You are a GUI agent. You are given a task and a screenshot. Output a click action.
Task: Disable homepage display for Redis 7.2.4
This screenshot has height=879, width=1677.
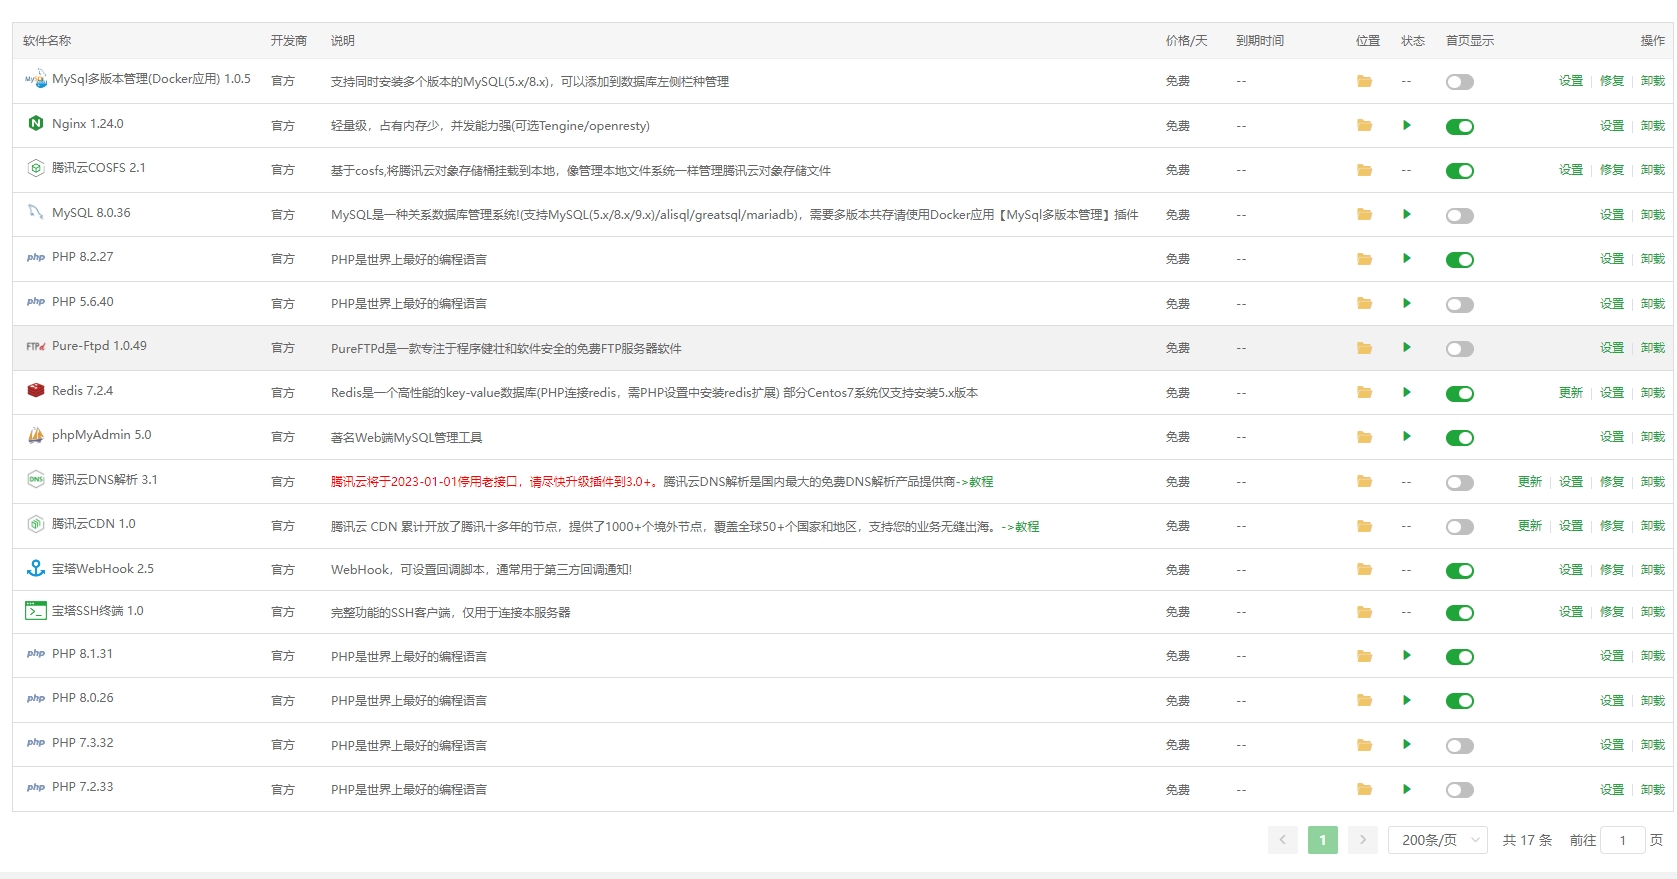[x=1460, y=394]
